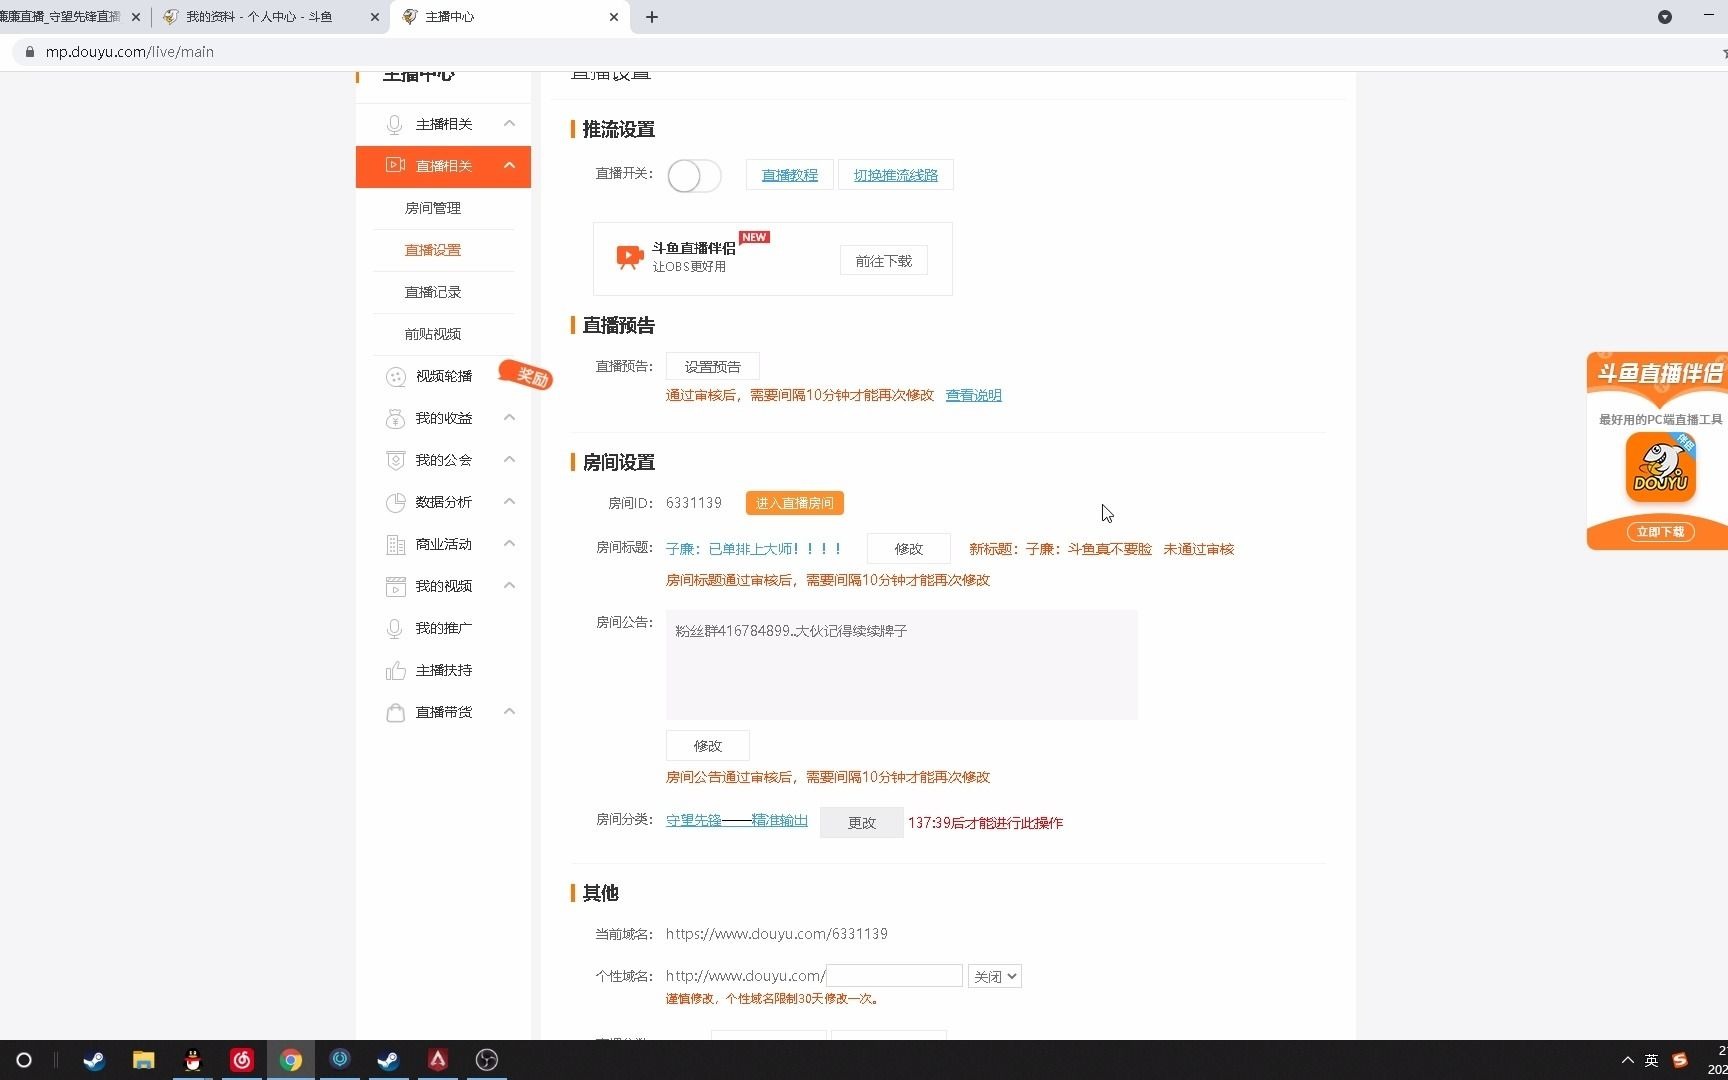Expand the 我的公会 section chevron
Screen dimensions: 1728x1080
[x=509, y=460]
